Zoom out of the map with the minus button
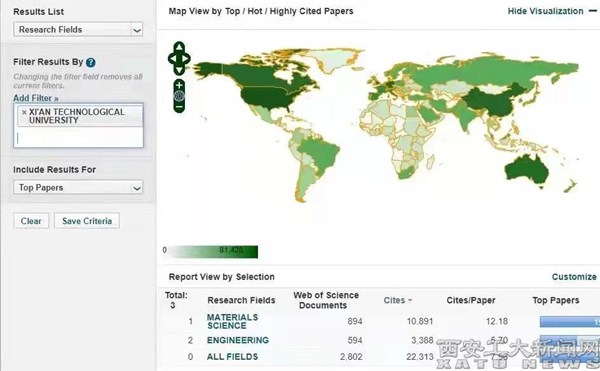Image resolution: width=600 pixels, height=371 pixels. [179, 107]
